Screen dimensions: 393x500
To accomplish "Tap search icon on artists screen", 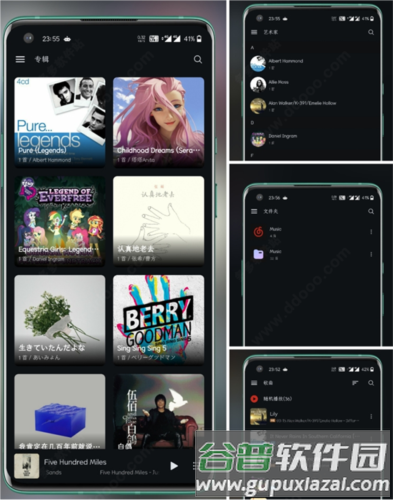I will click(371, 32).
